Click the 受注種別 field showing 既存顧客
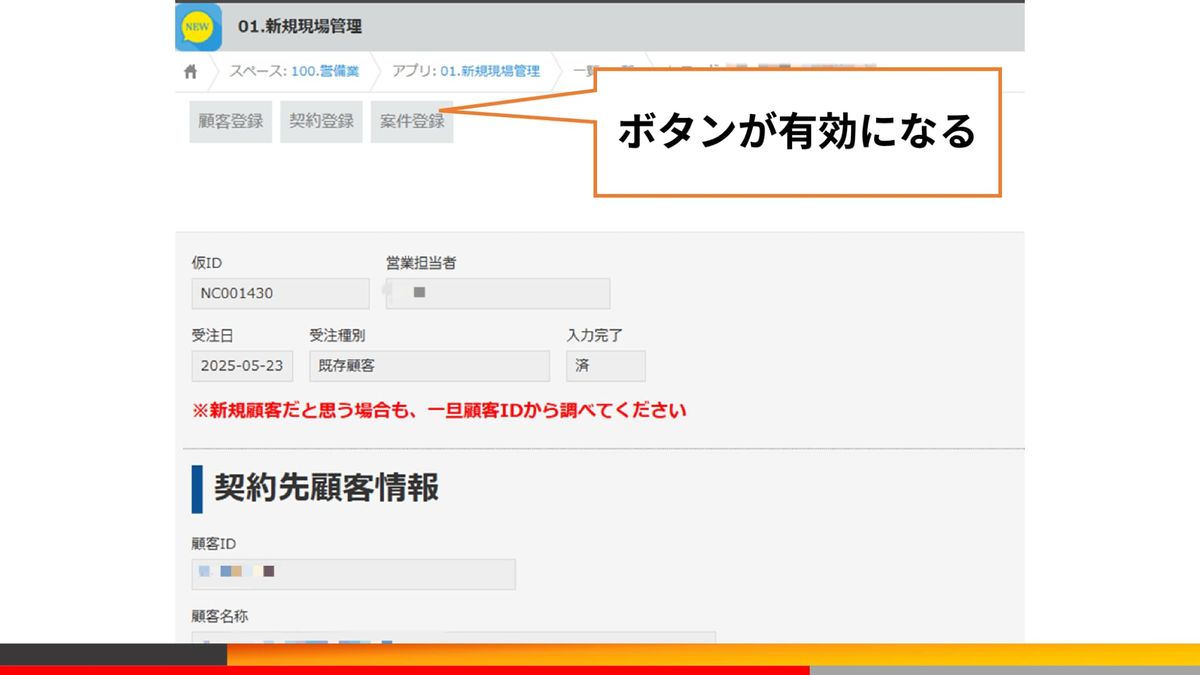The image size is (1200, 675). tap(429, 366)
